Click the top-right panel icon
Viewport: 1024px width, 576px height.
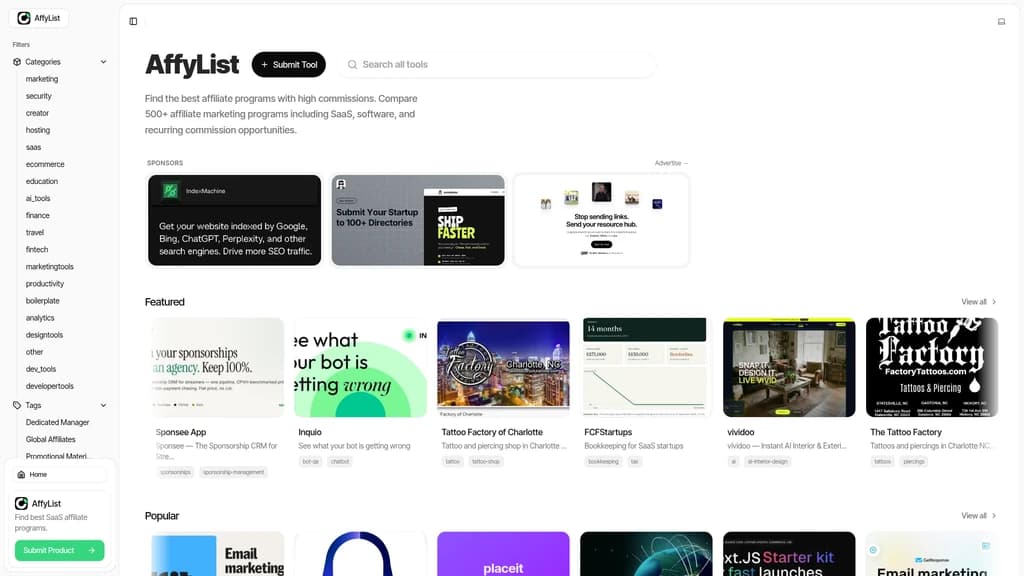click(1001, 22)
